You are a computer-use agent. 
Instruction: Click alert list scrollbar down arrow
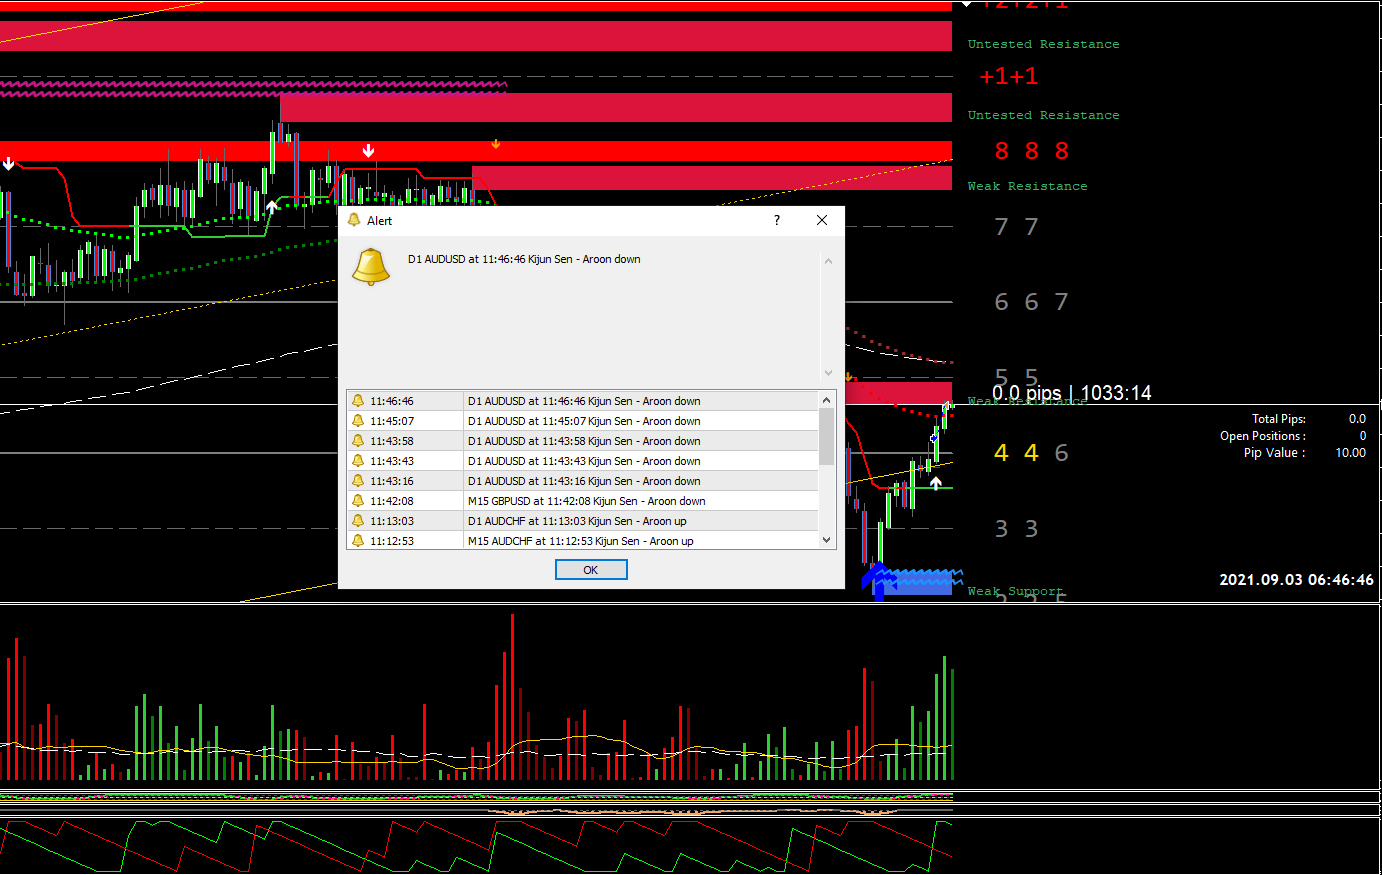[826, 540]
